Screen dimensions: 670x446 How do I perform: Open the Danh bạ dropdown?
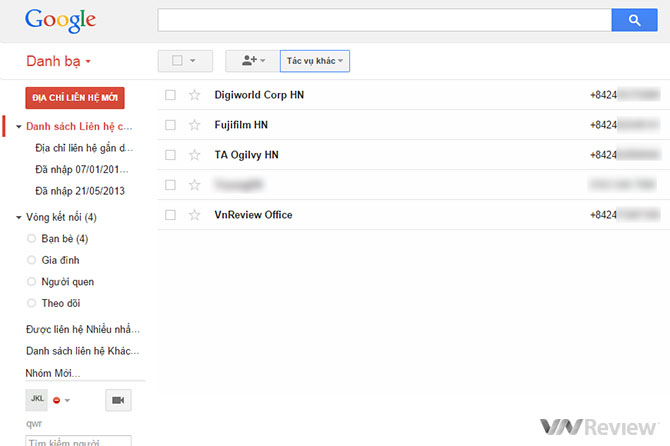pos(59,62)
